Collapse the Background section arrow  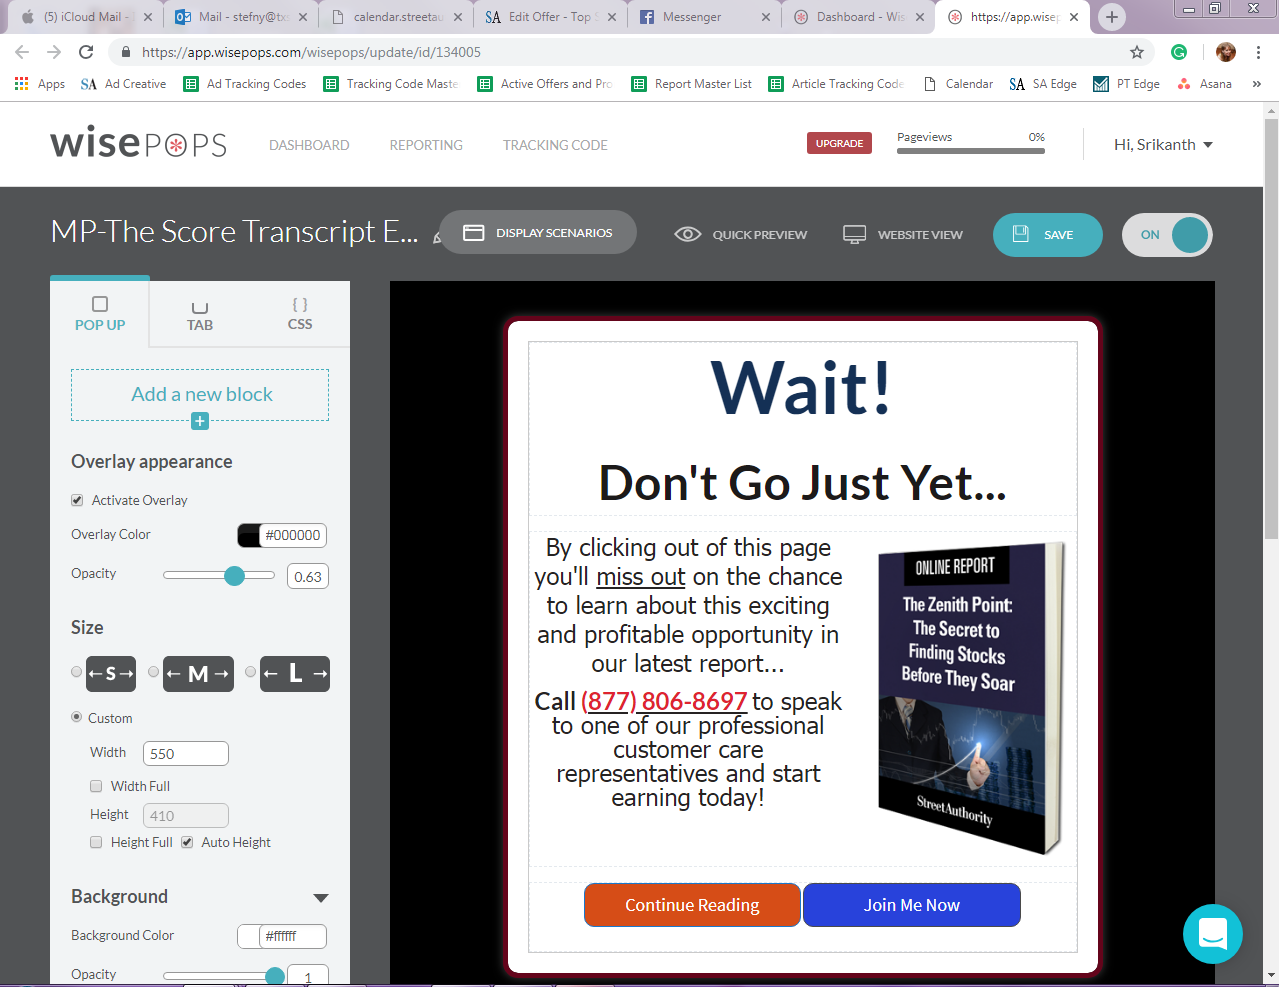coord(321,898)
